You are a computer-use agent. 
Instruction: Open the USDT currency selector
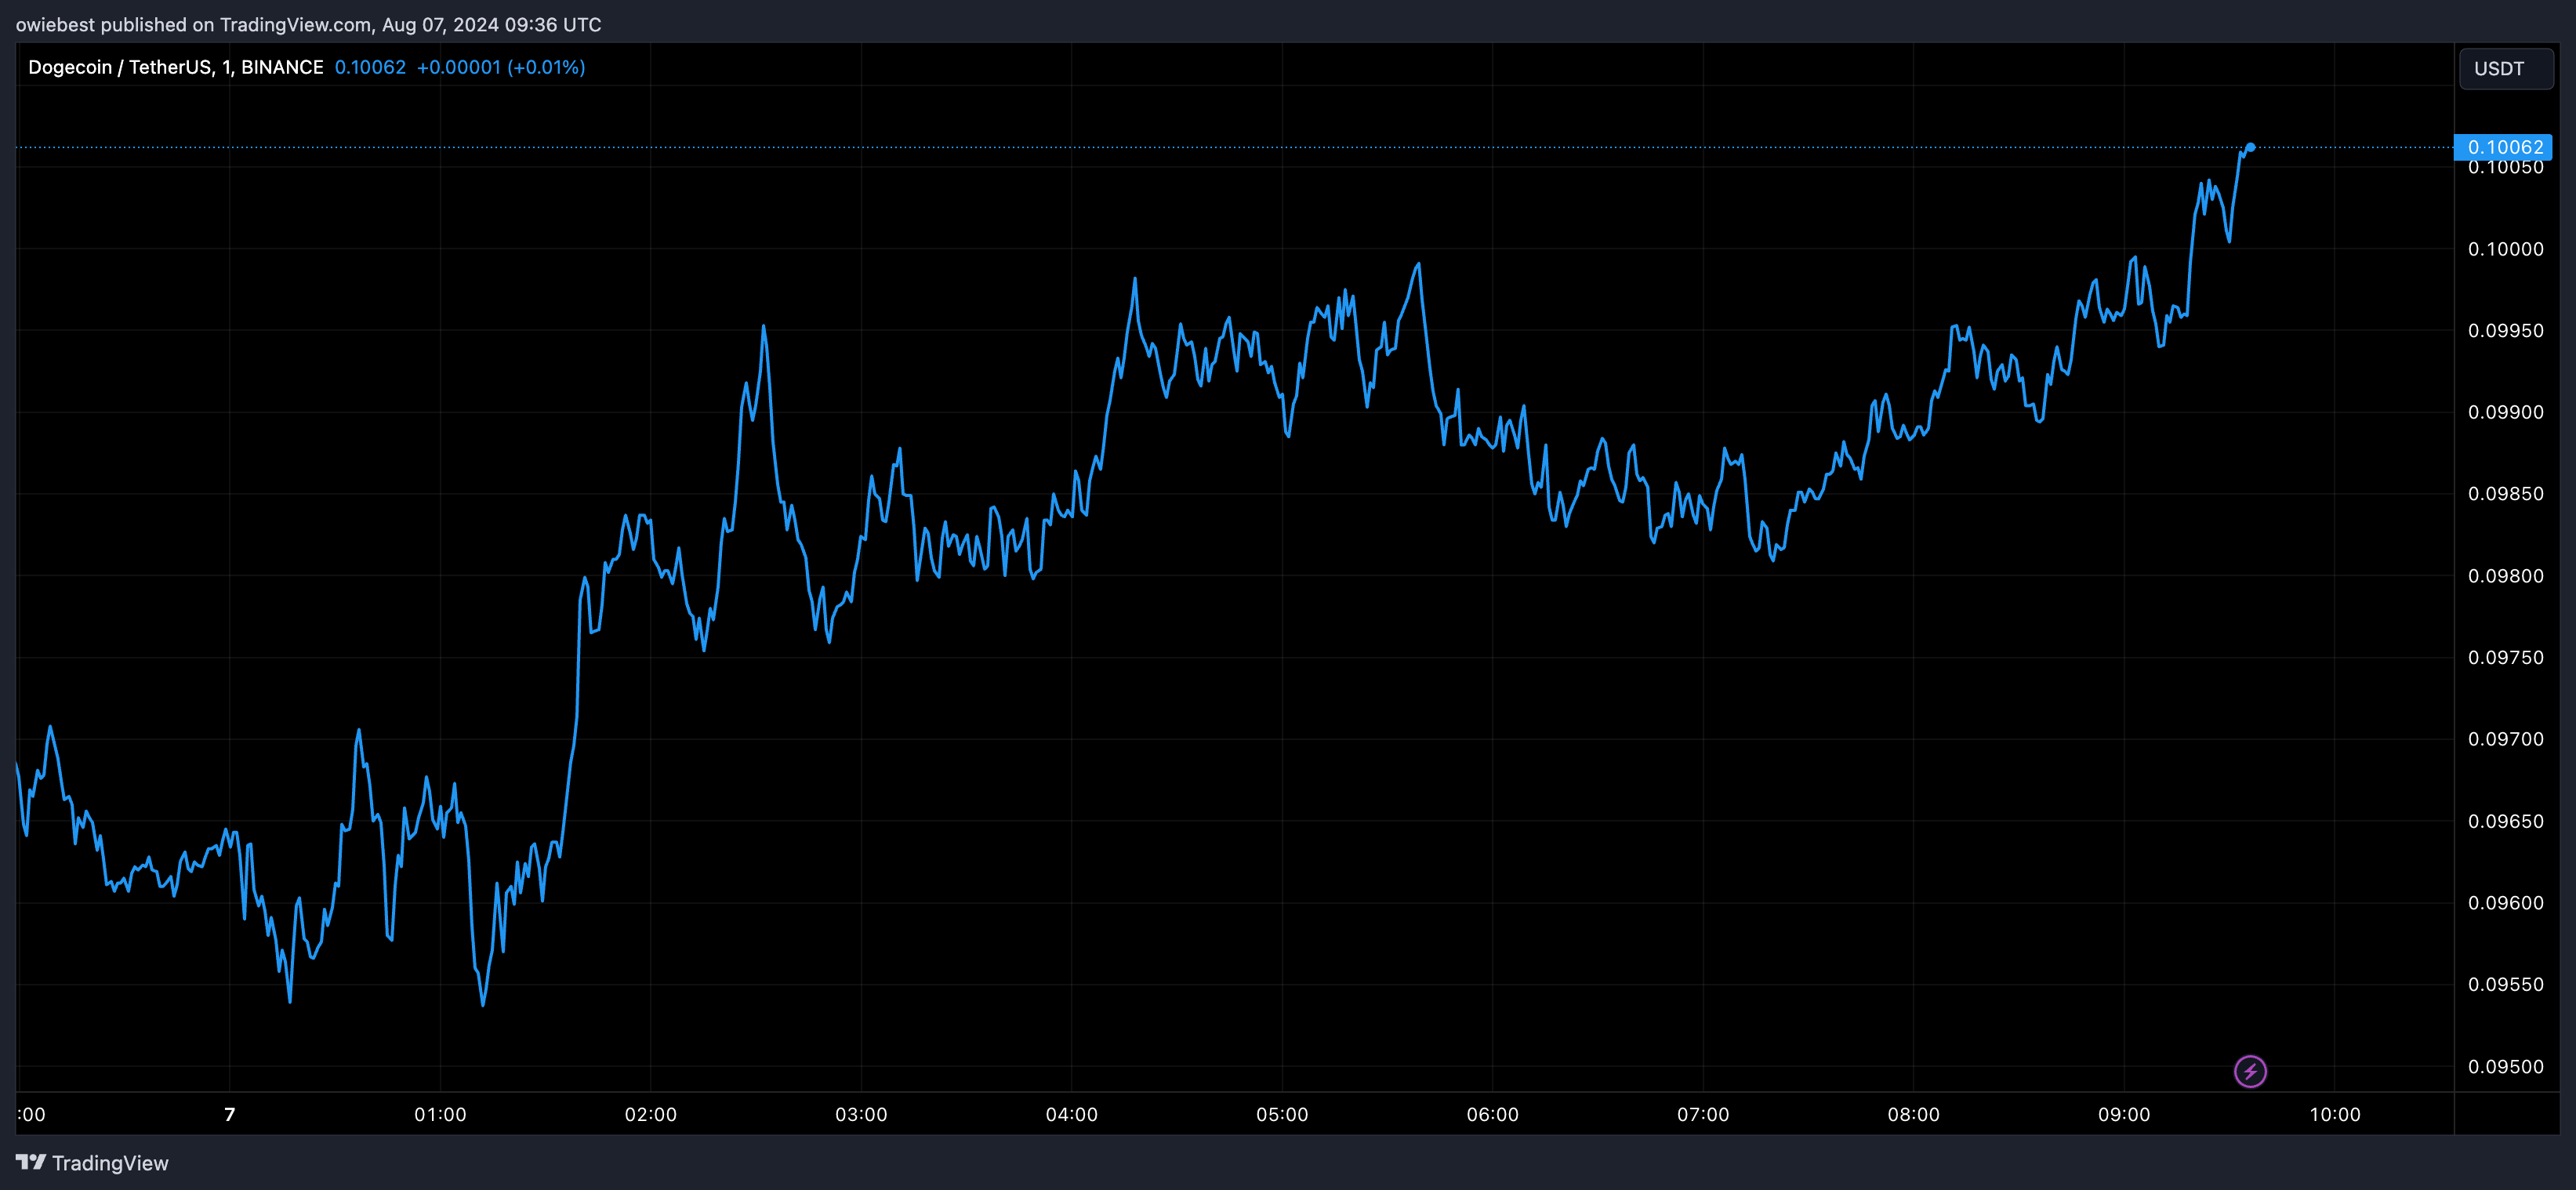2506,69
